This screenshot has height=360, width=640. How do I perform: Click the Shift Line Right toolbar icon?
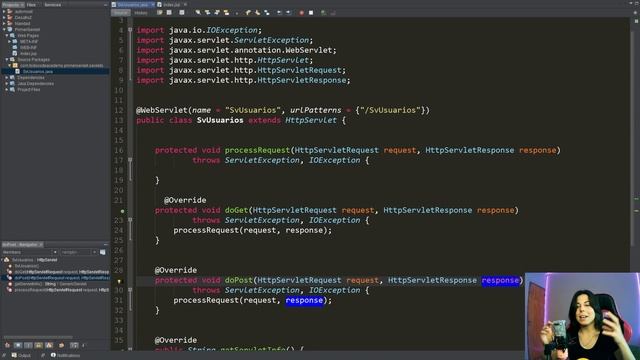pyautogui.click(x=288, y=13)
